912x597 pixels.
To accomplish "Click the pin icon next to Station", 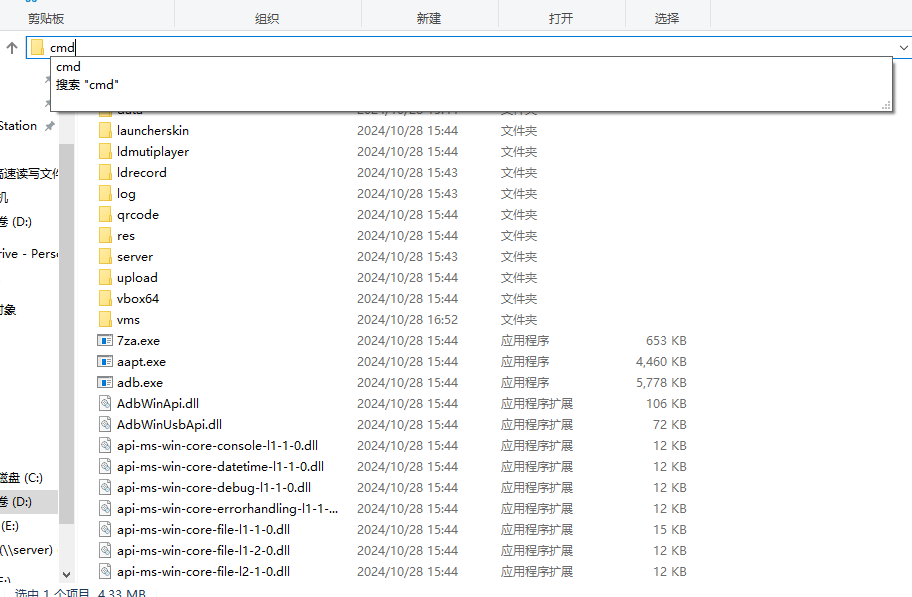I will (x=50, y=127).
